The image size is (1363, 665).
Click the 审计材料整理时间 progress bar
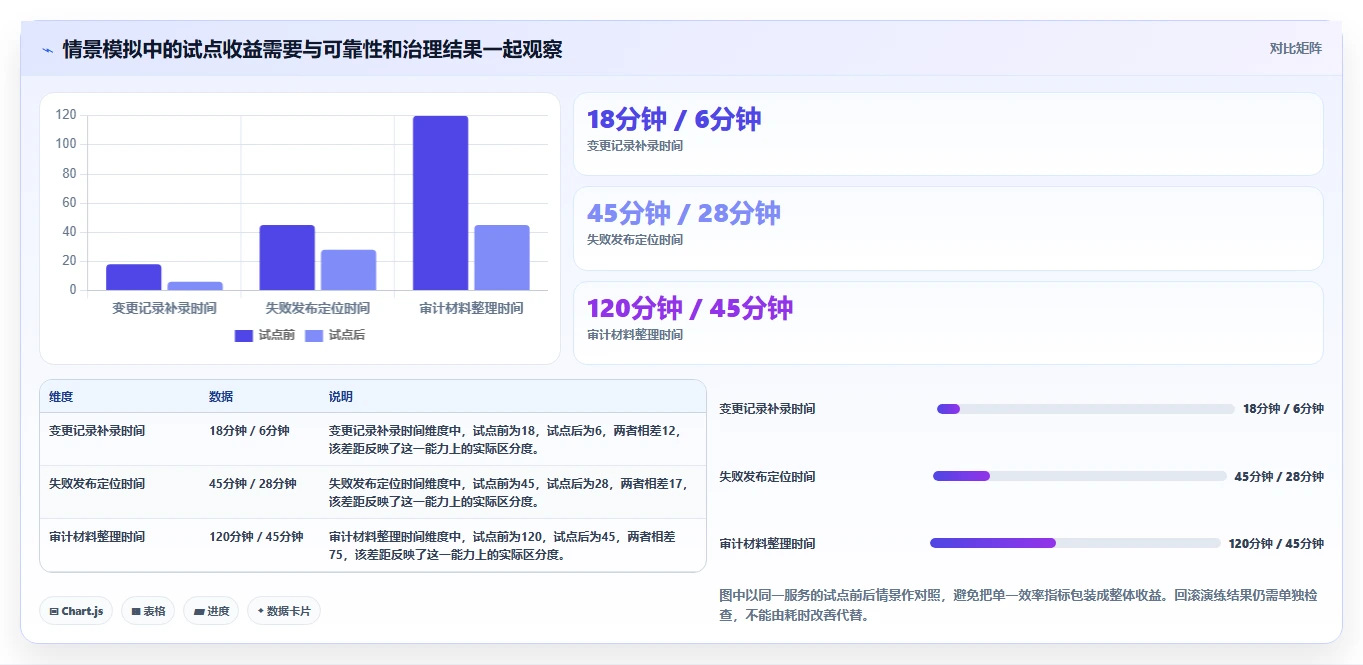[x=1075, y=543]
